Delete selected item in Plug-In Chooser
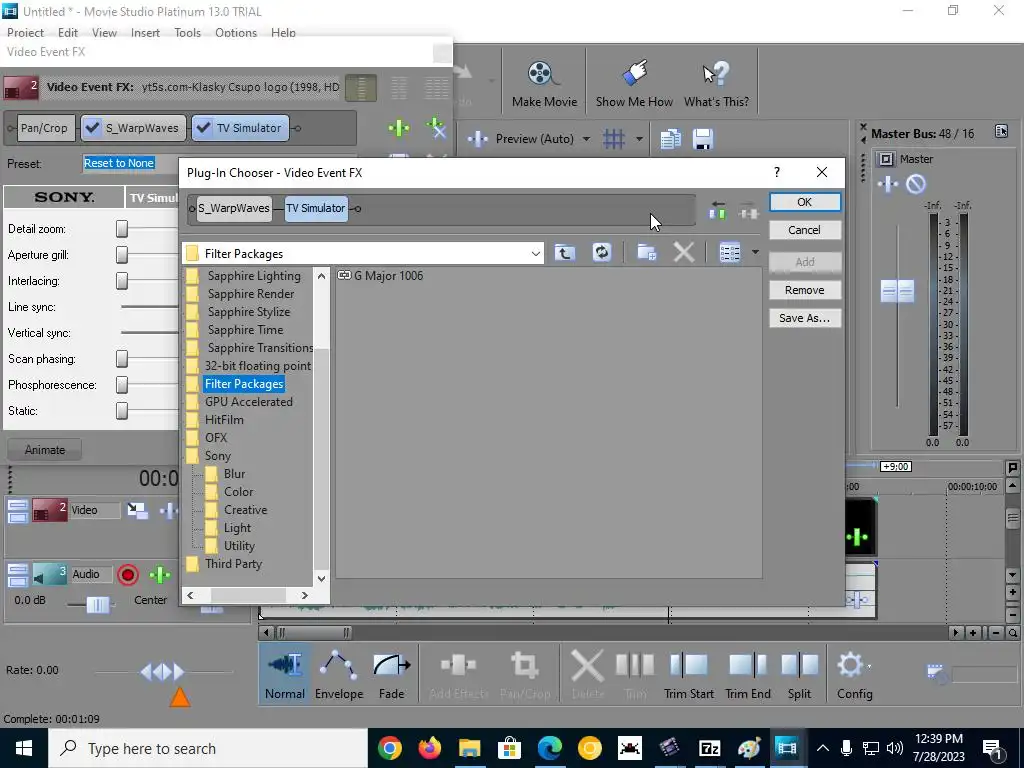Screen dimensions: 1024x768 click(683, 253)
